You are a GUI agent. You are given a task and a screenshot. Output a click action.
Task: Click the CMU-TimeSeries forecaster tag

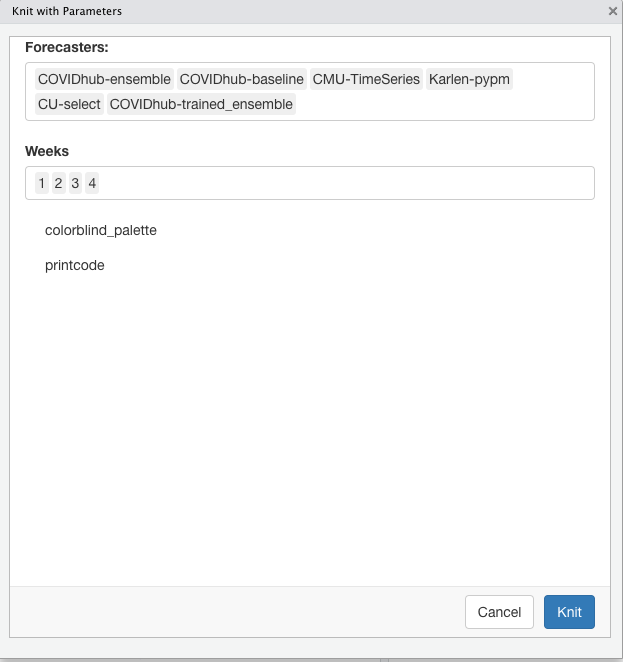coord(366,79)
